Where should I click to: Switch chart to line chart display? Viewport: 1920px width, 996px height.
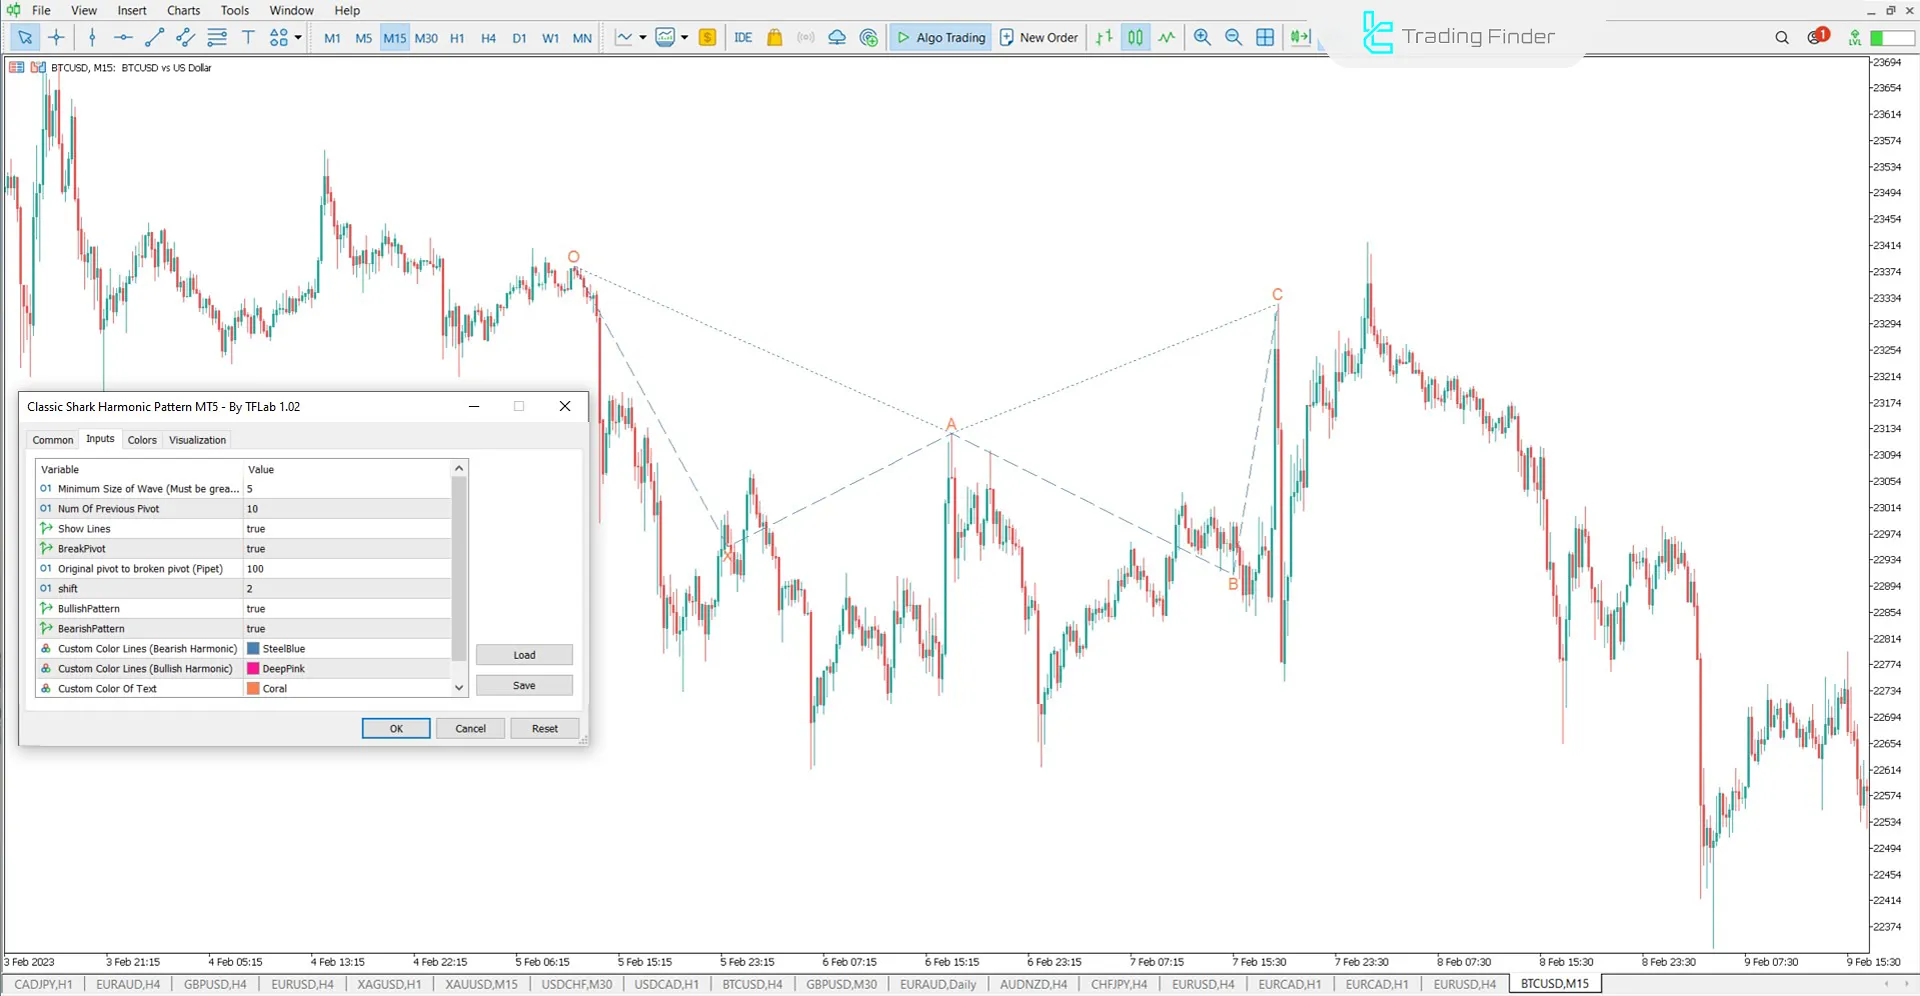[1167, 37]
